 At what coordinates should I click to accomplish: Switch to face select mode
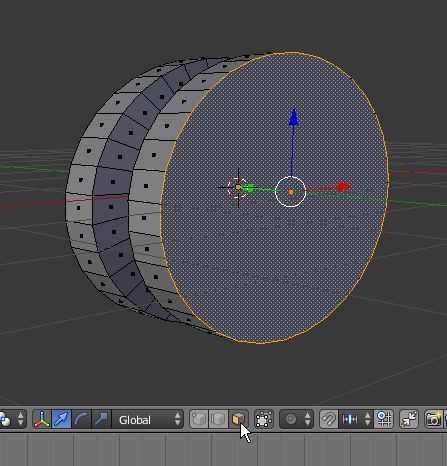[238, 419]
